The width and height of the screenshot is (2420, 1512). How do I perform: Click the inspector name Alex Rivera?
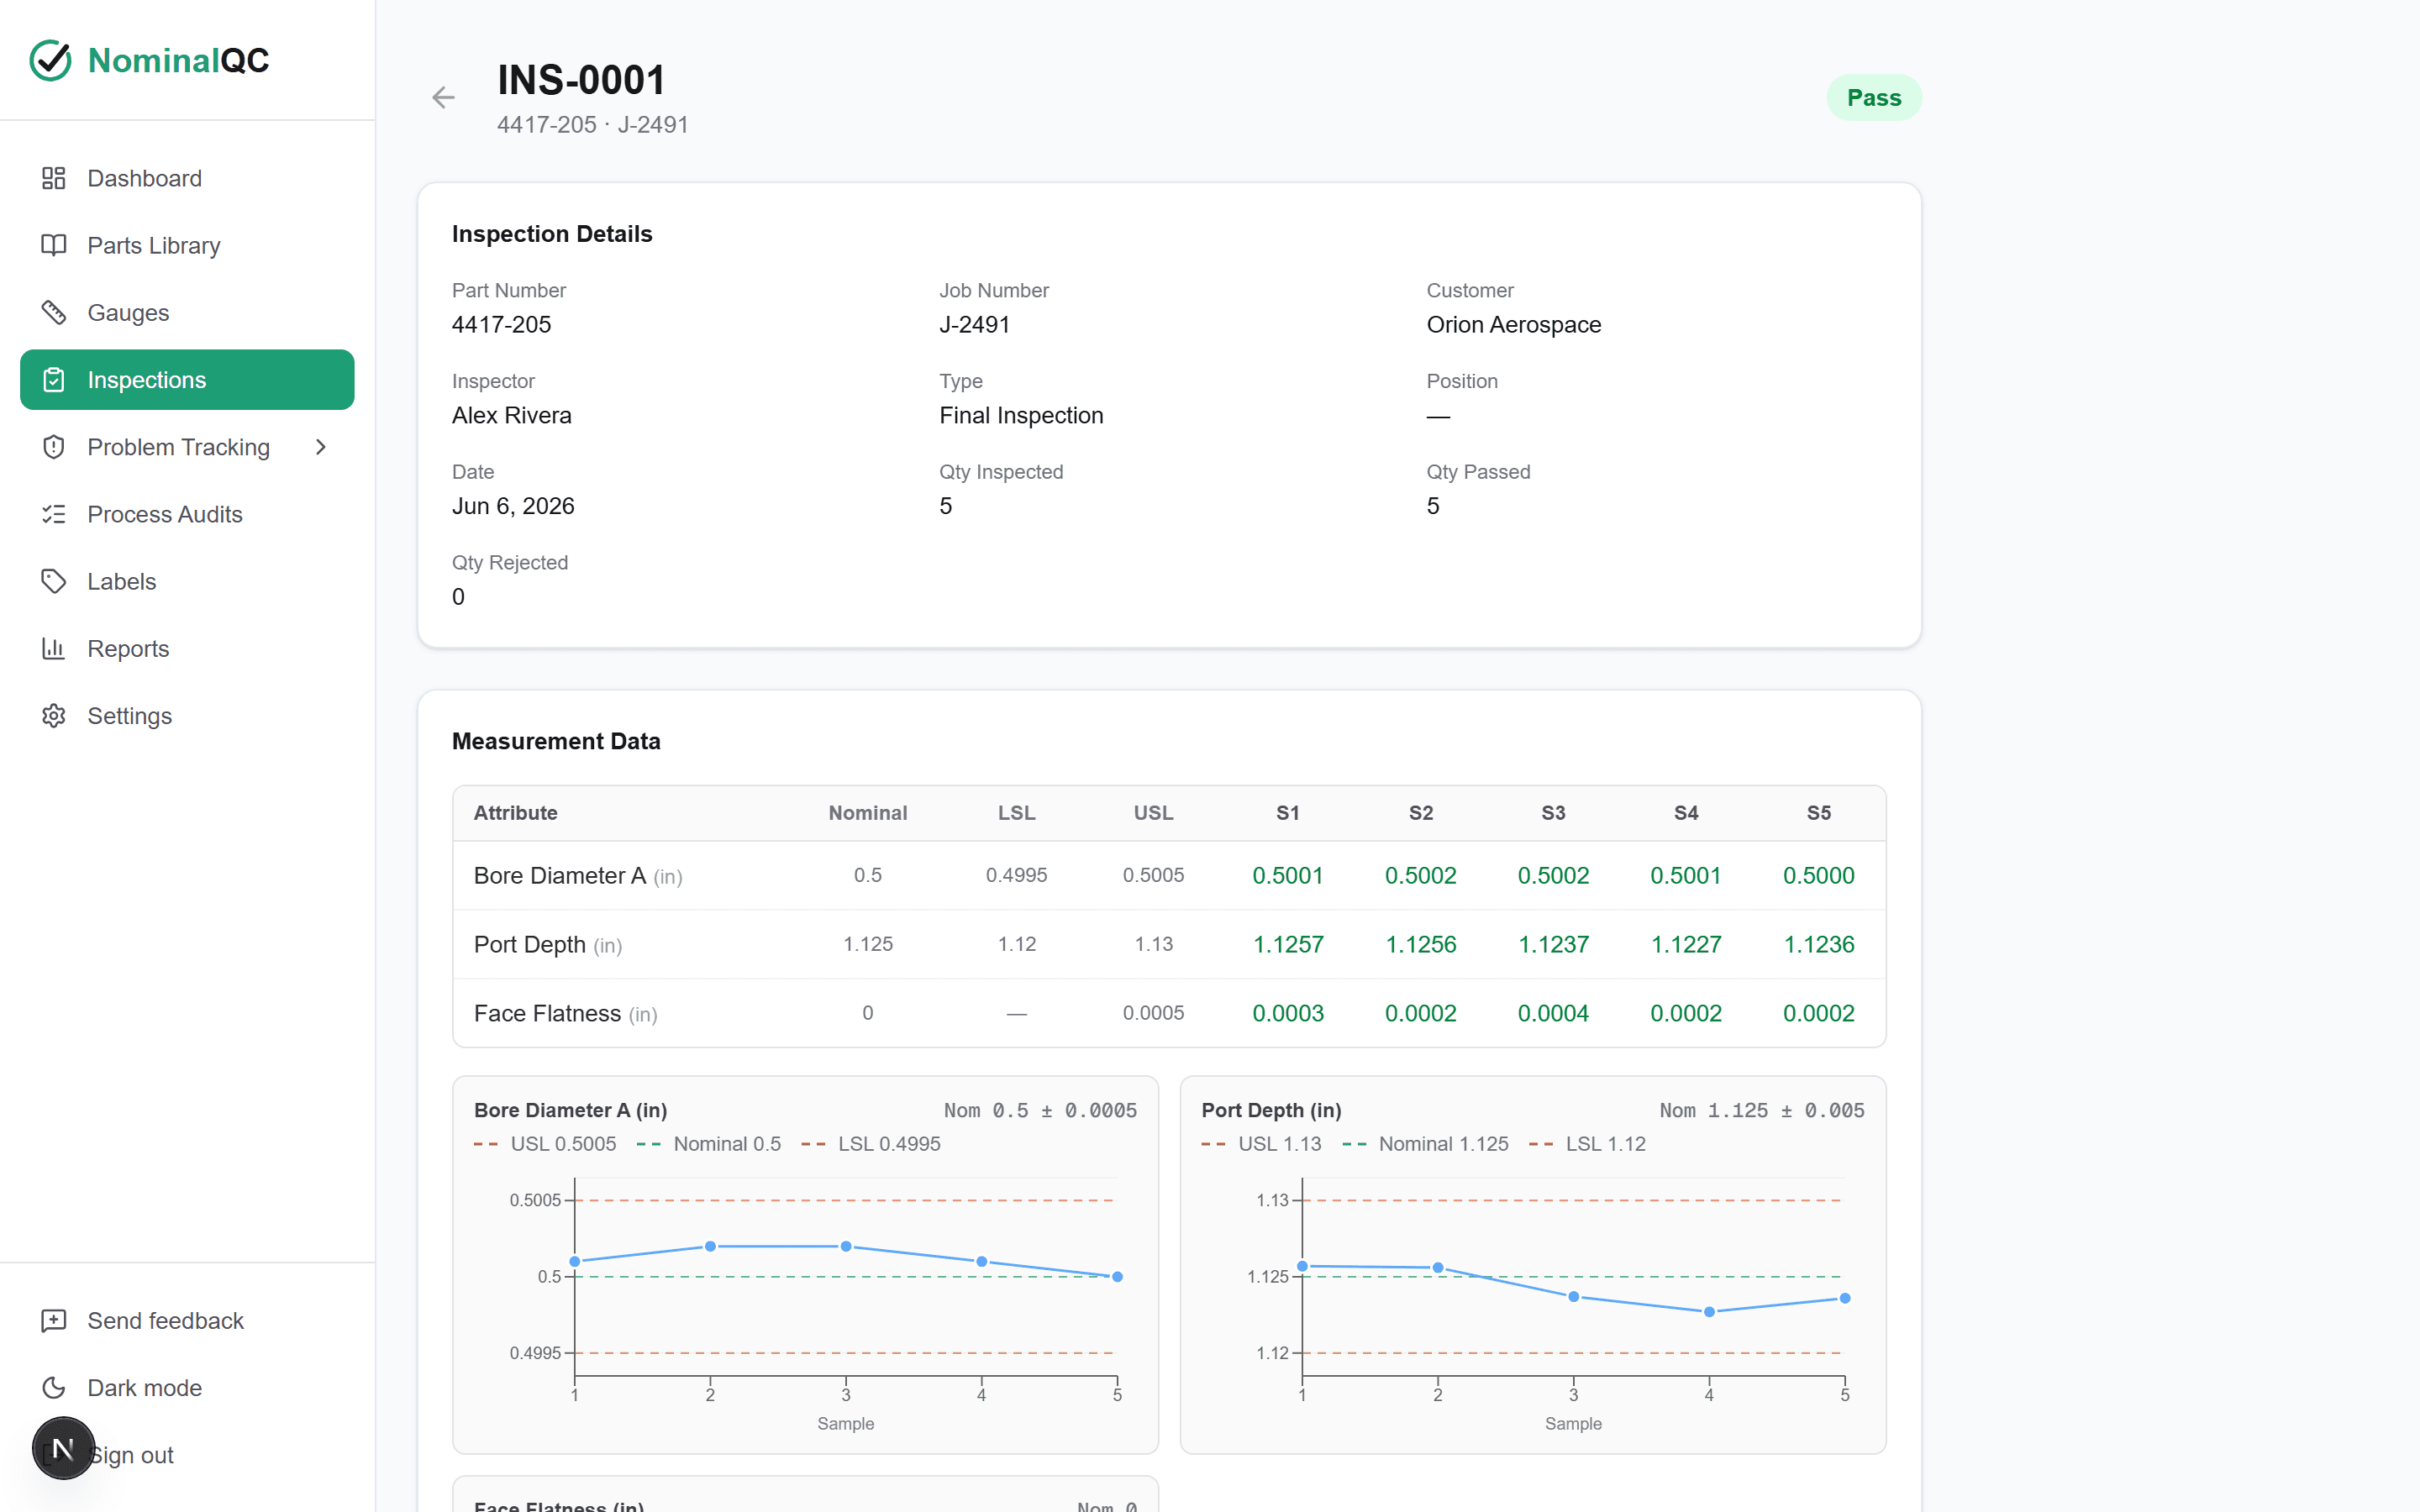[x=511, y=415]
